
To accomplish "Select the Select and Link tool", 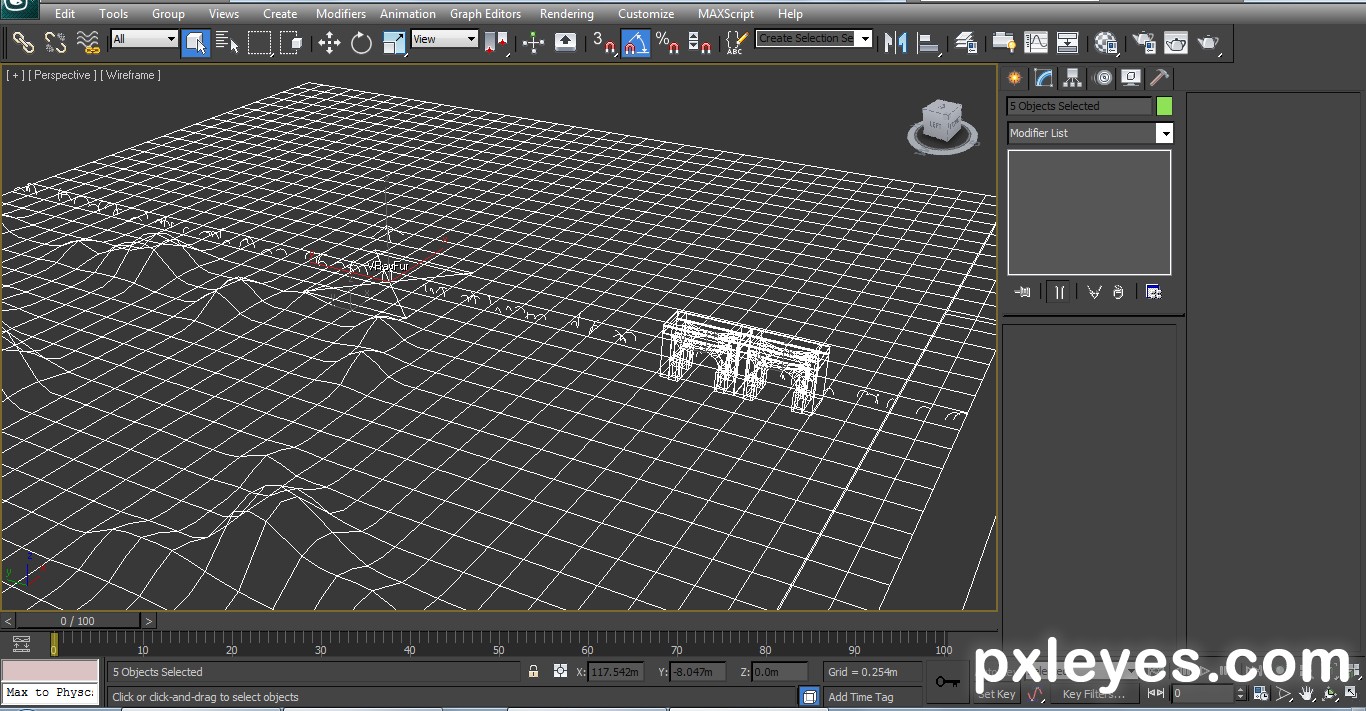I will coord(23,42).
